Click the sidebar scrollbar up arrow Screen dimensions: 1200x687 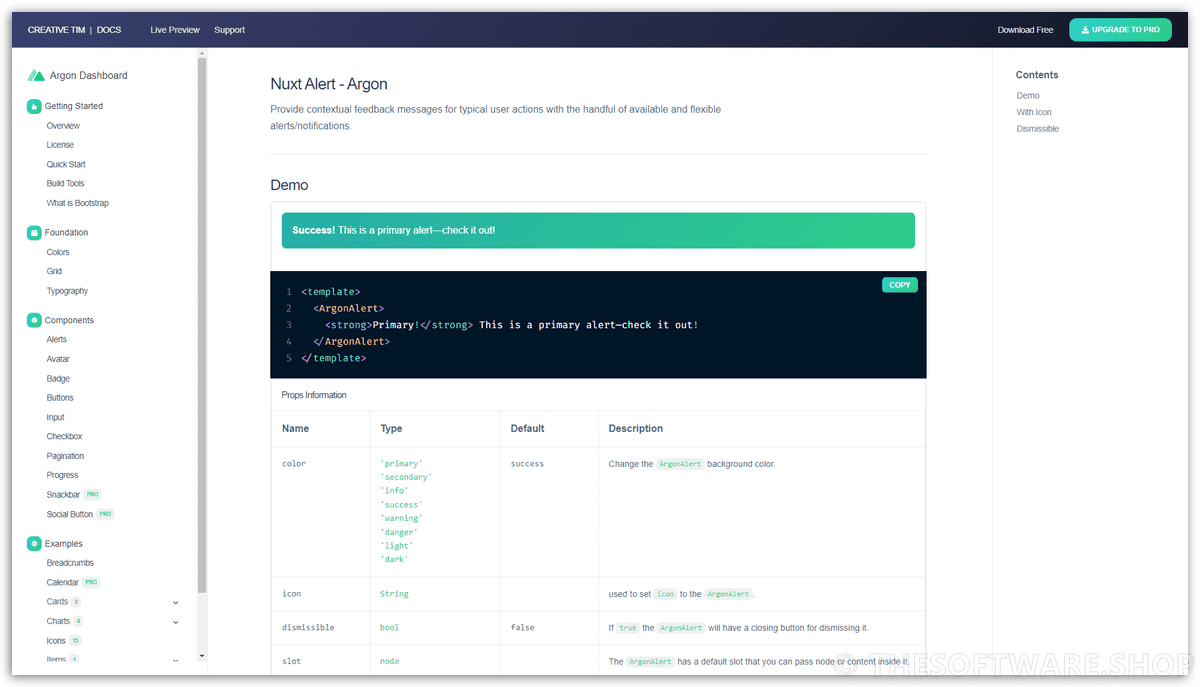(x=202, y=52)
